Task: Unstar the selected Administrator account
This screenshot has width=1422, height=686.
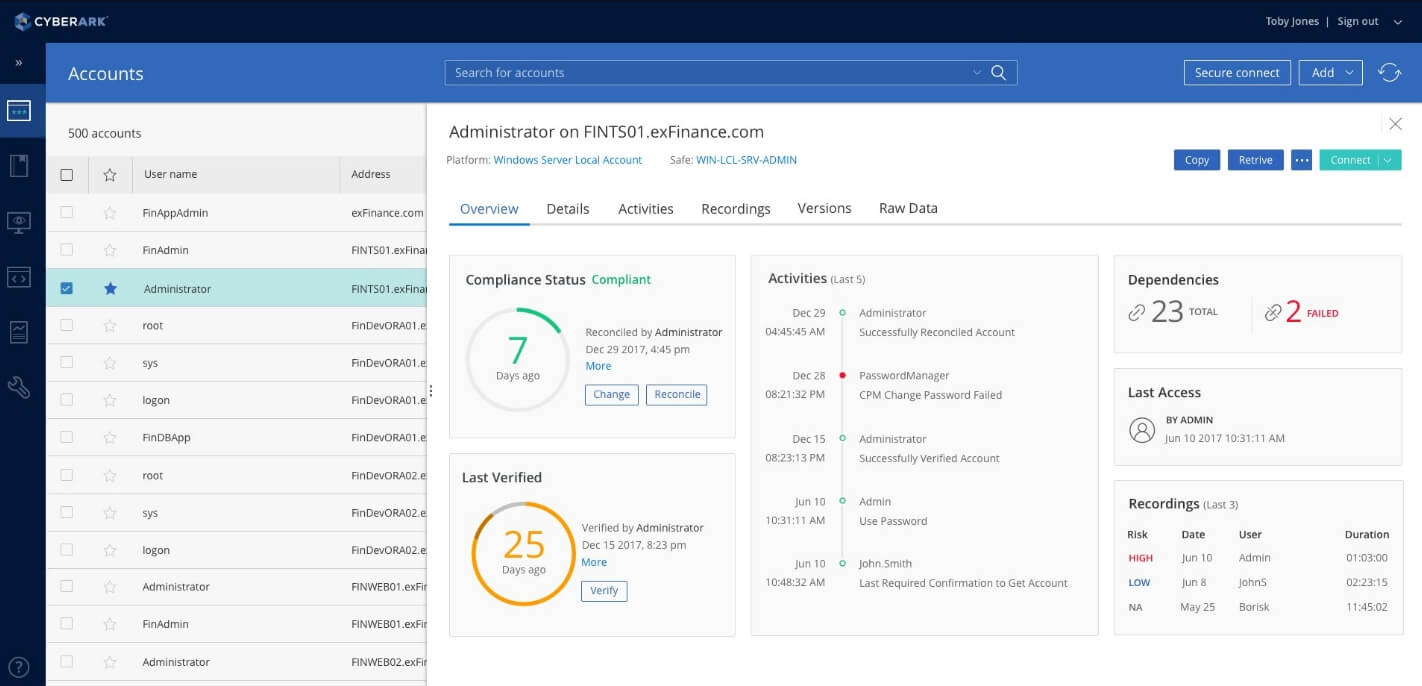Action: coord(110,288)
